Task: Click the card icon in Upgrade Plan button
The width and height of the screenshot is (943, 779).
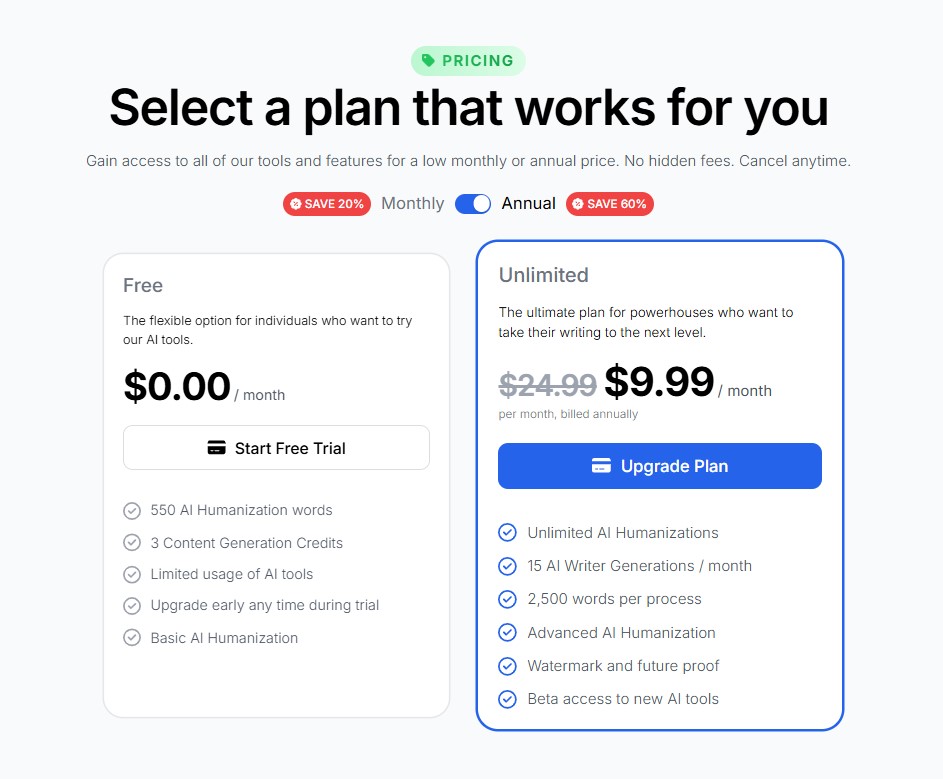Action: [601, 466]
